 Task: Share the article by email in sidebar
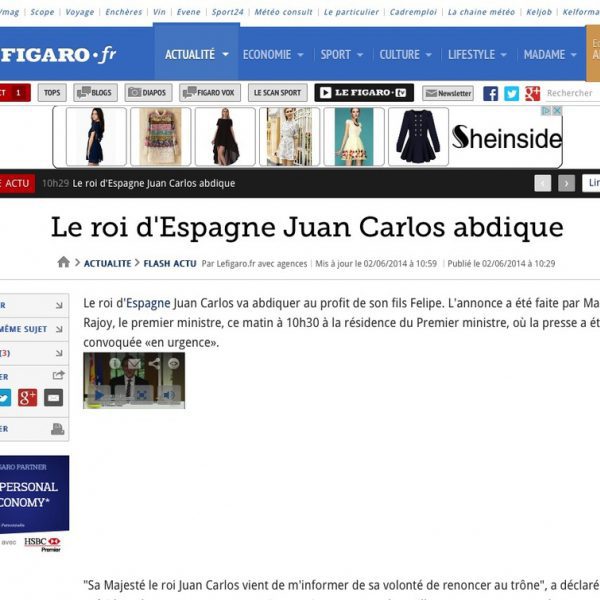click(x=53, y=397)
